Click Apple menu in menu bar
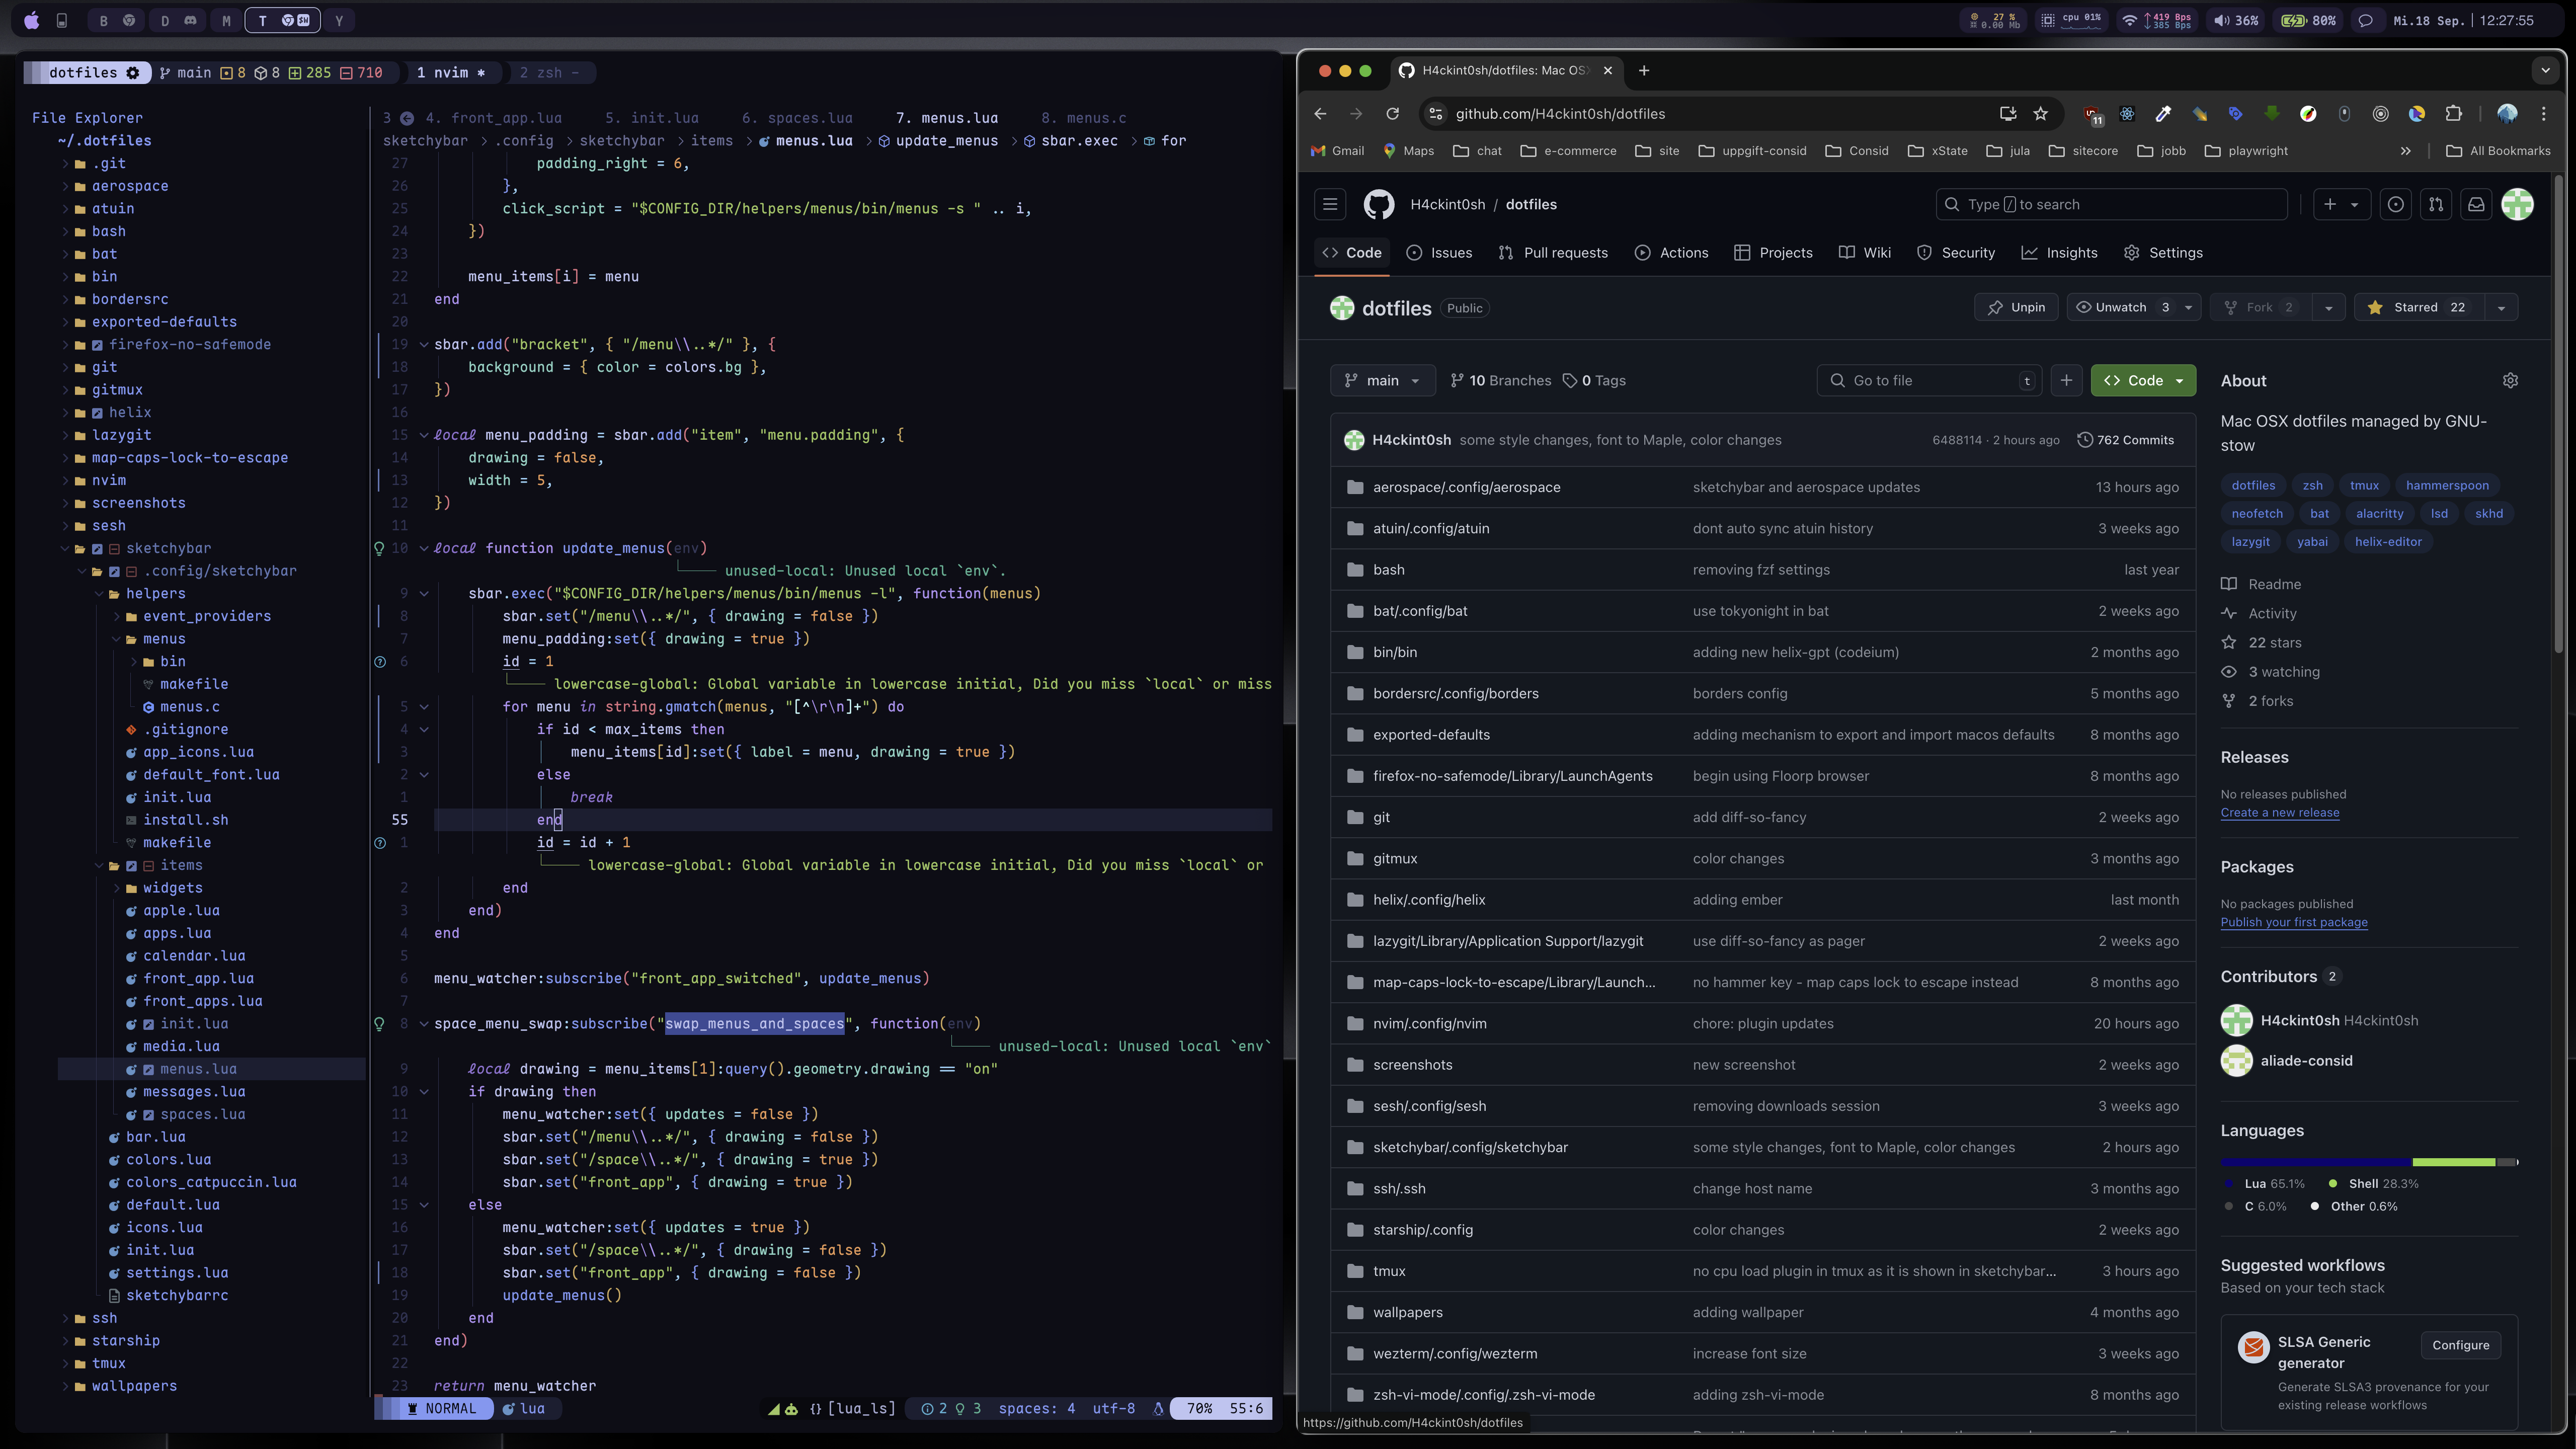Screen dimensions: 2576x1449 [31, 20]
